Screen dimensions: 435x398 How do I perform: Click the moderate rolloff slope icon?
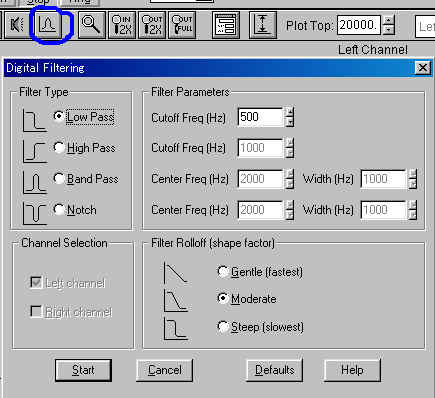click(176, 300)
